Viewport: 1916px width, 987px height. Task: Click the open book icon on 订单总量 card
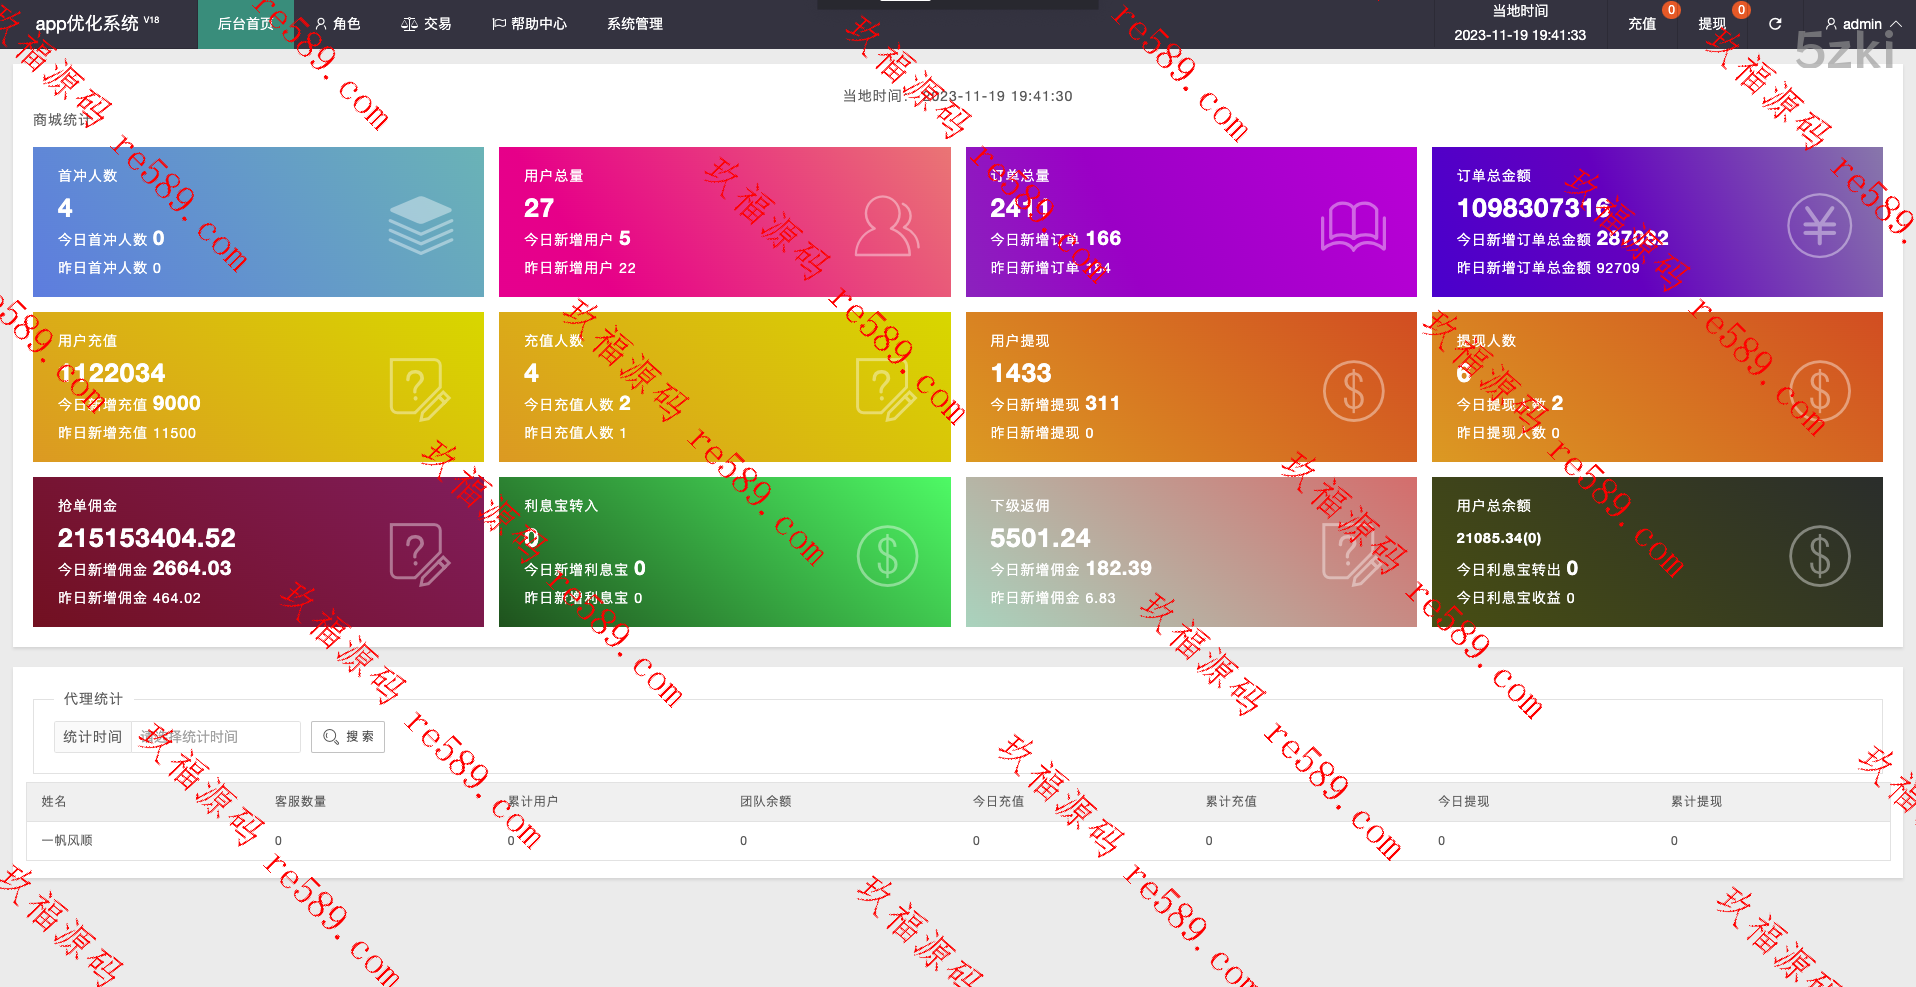click(x=1353, y=226)
